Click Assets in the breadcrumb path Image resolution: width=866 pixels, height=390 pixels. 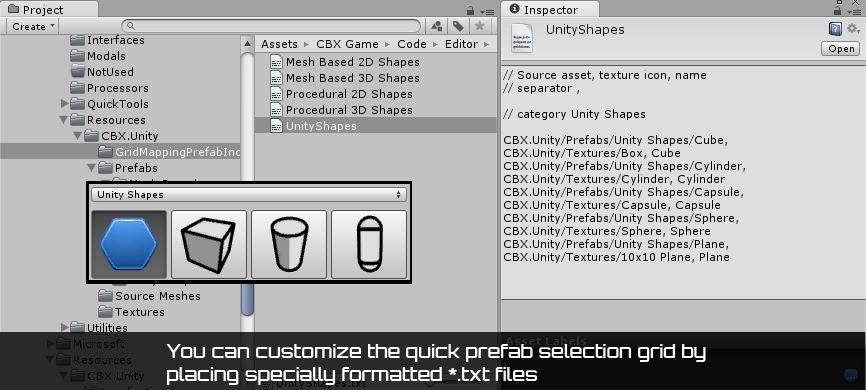point(279,44)
